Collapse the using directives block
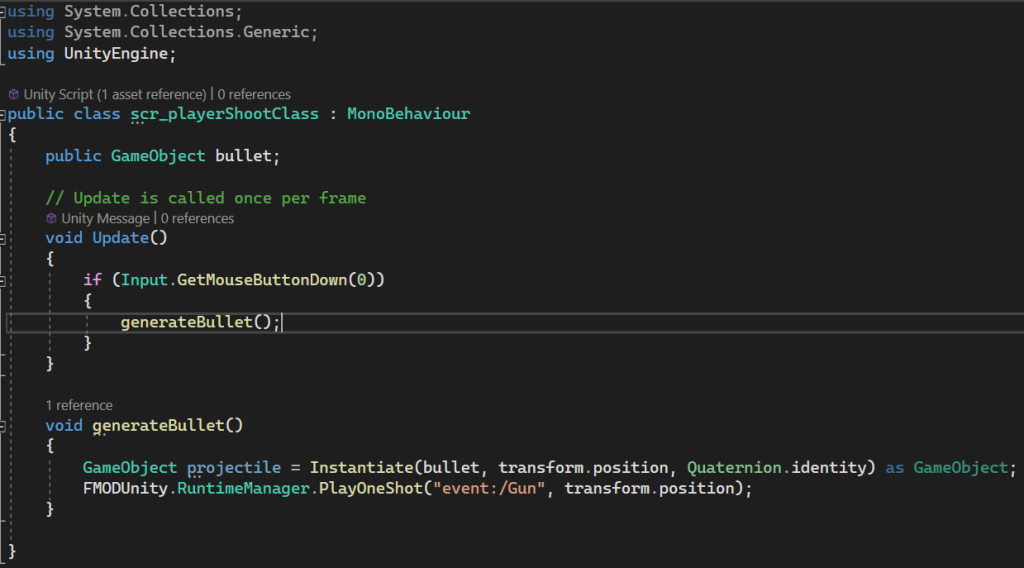 [4, 12]
